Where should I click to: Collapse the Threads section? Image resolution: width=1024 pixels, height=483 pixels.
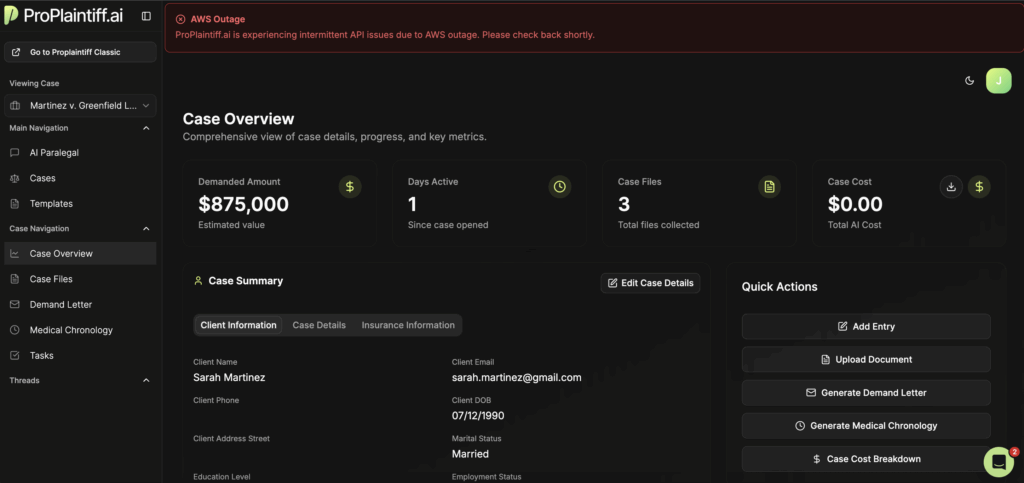click(146, 380)
